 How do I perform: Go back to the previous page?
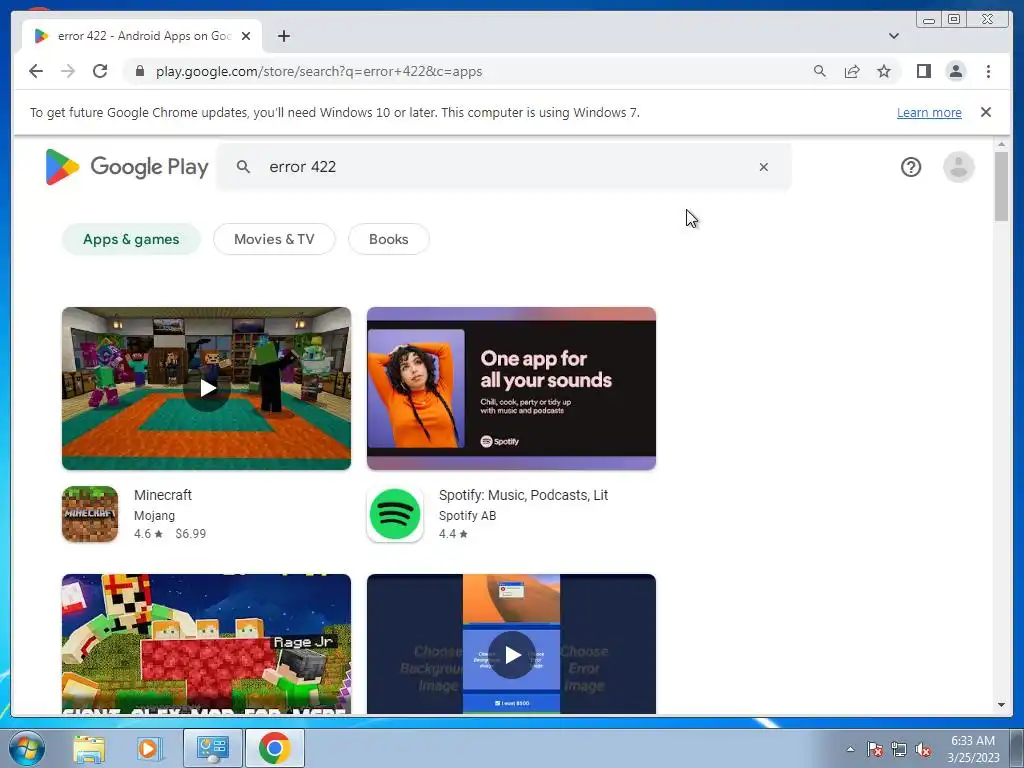pos(36,71)
